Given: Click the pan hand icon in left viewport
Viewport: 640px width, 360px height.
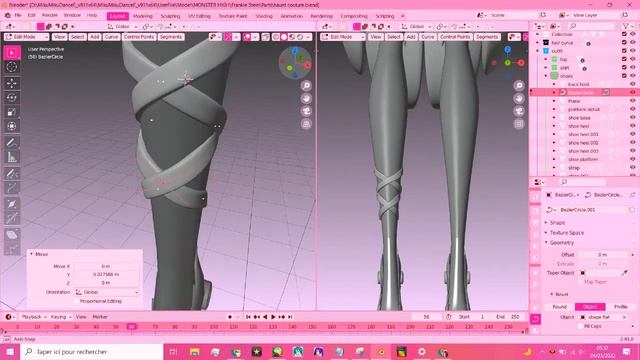Looking at the screenshot, I should coord(306,98).
